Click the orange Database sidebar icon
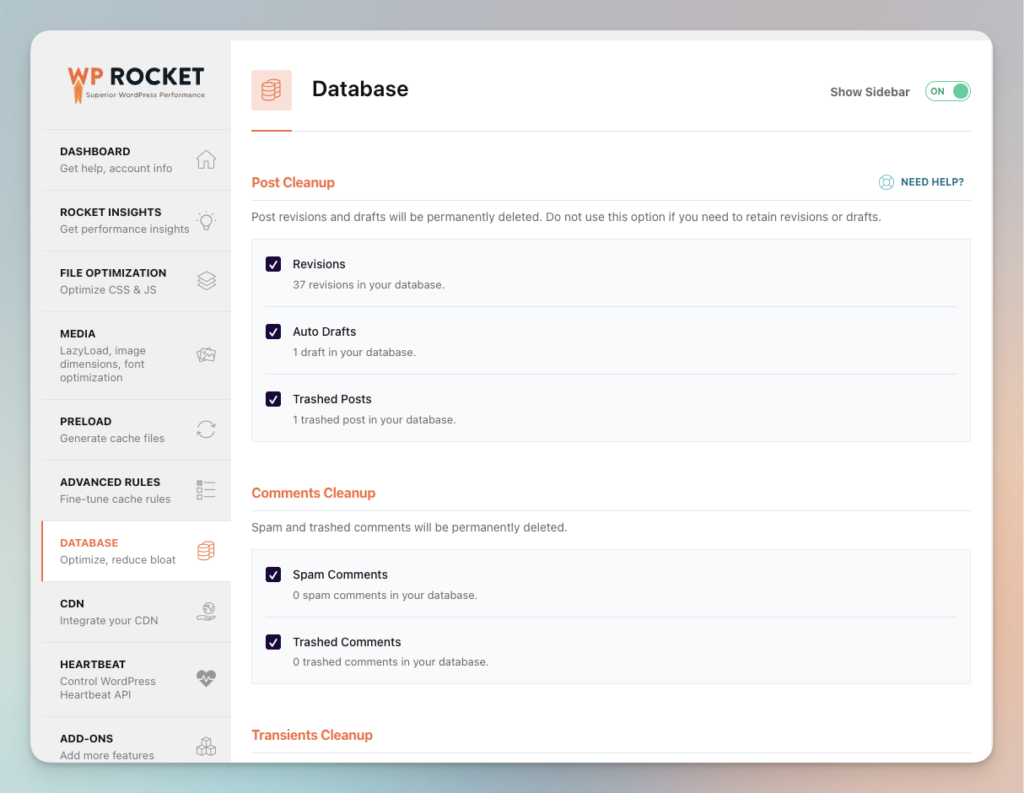Screen dimensions: 1024x793 tap(206, 551)
